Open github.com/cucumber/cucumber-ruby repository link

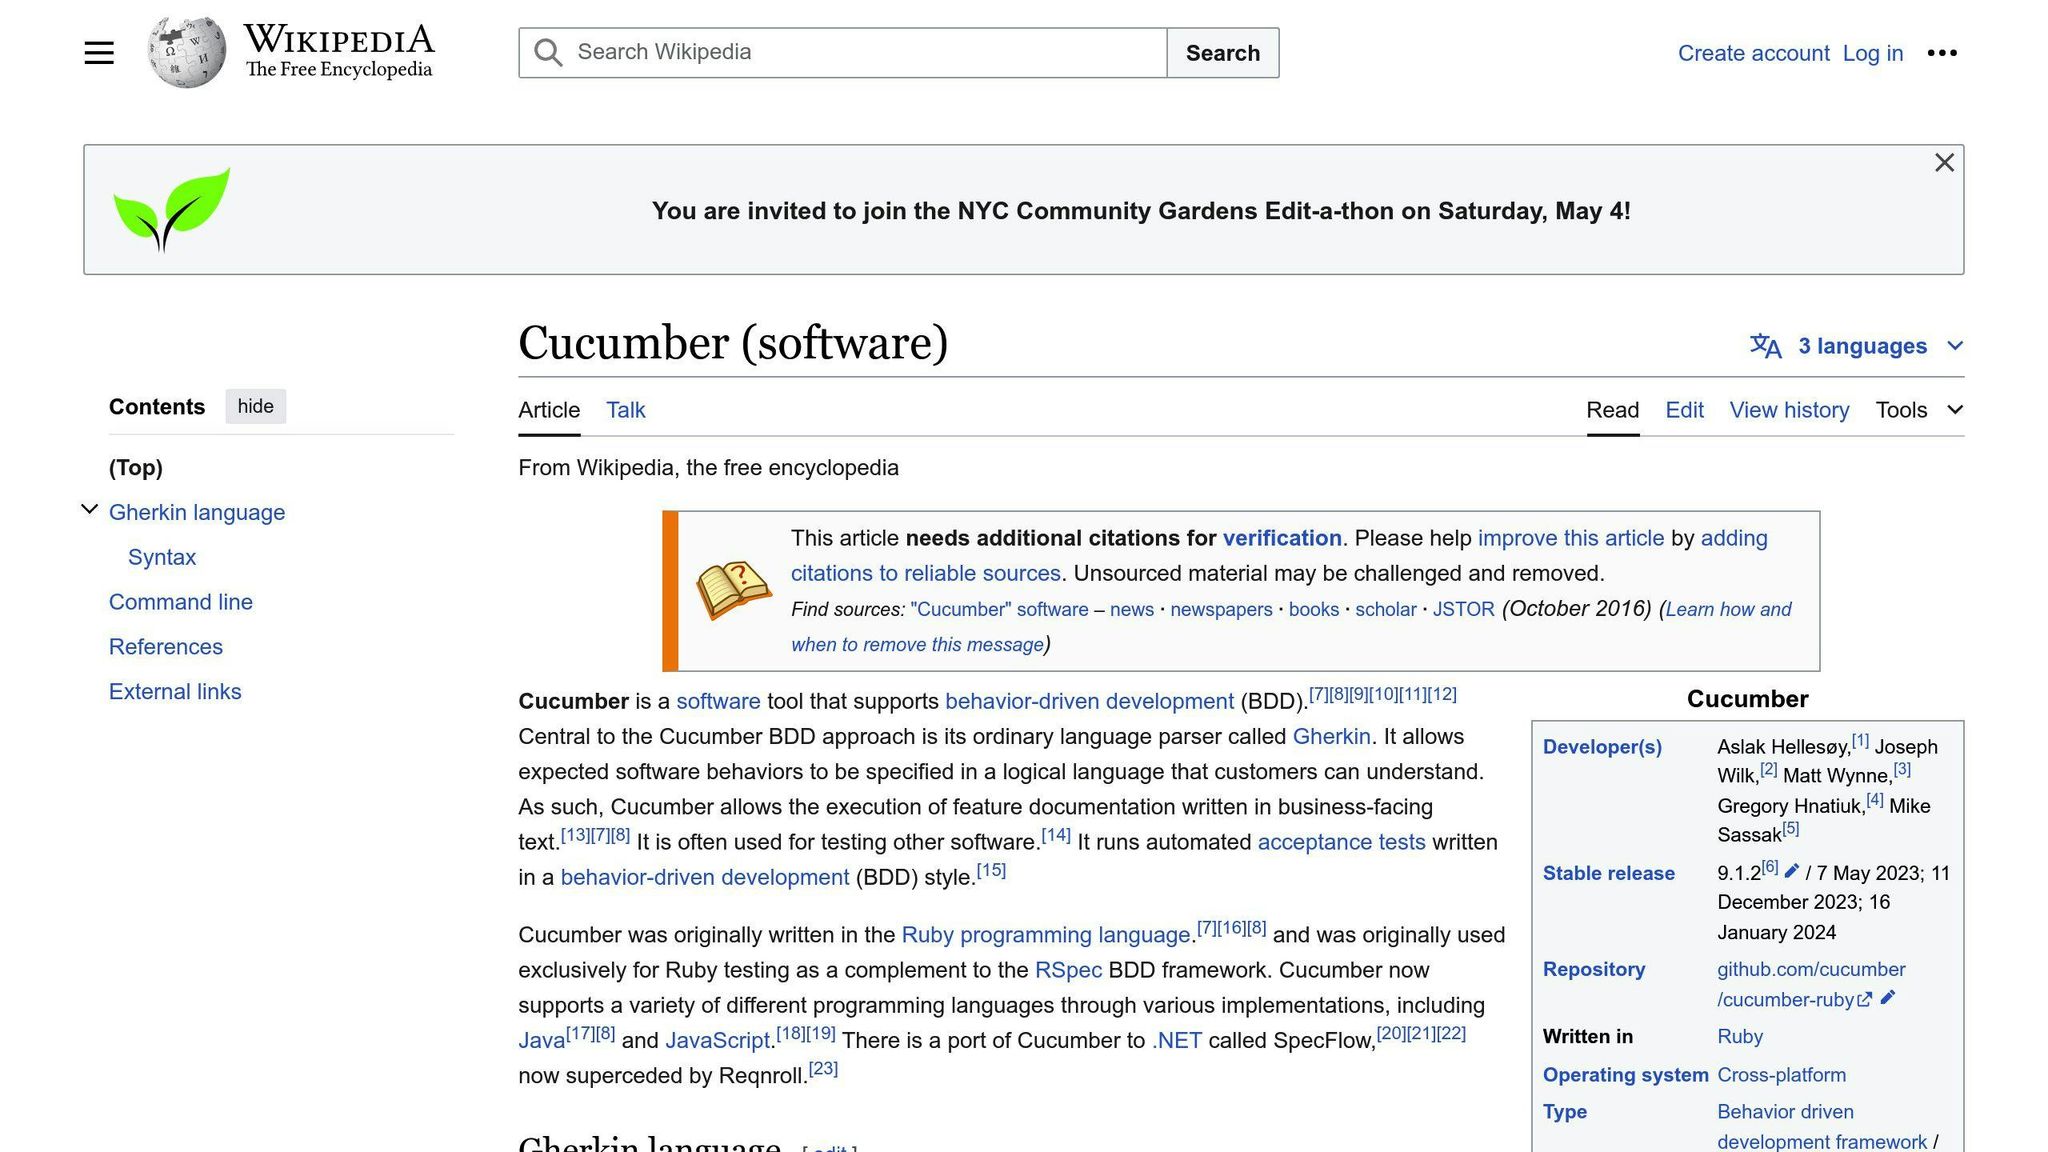click(1811, 984)
